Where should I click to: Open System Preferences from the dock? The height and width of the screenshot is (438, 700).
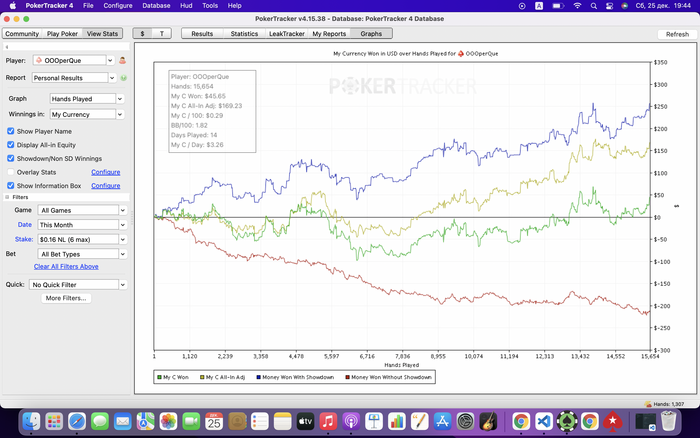pos(465,421)
